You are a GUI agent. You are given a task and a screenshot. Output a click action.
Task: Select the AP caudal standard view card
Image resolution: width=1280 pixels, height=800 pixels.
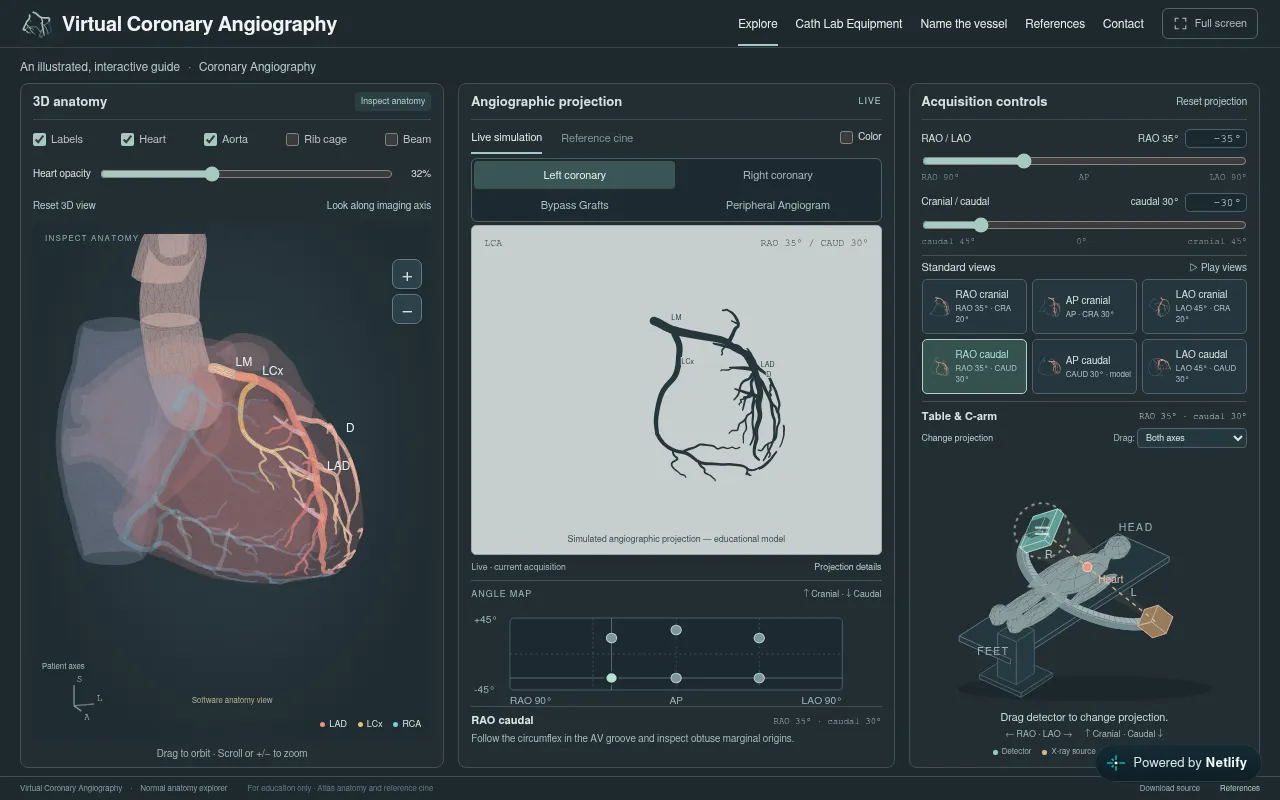pyautogui.click(x=1084, y=367)
